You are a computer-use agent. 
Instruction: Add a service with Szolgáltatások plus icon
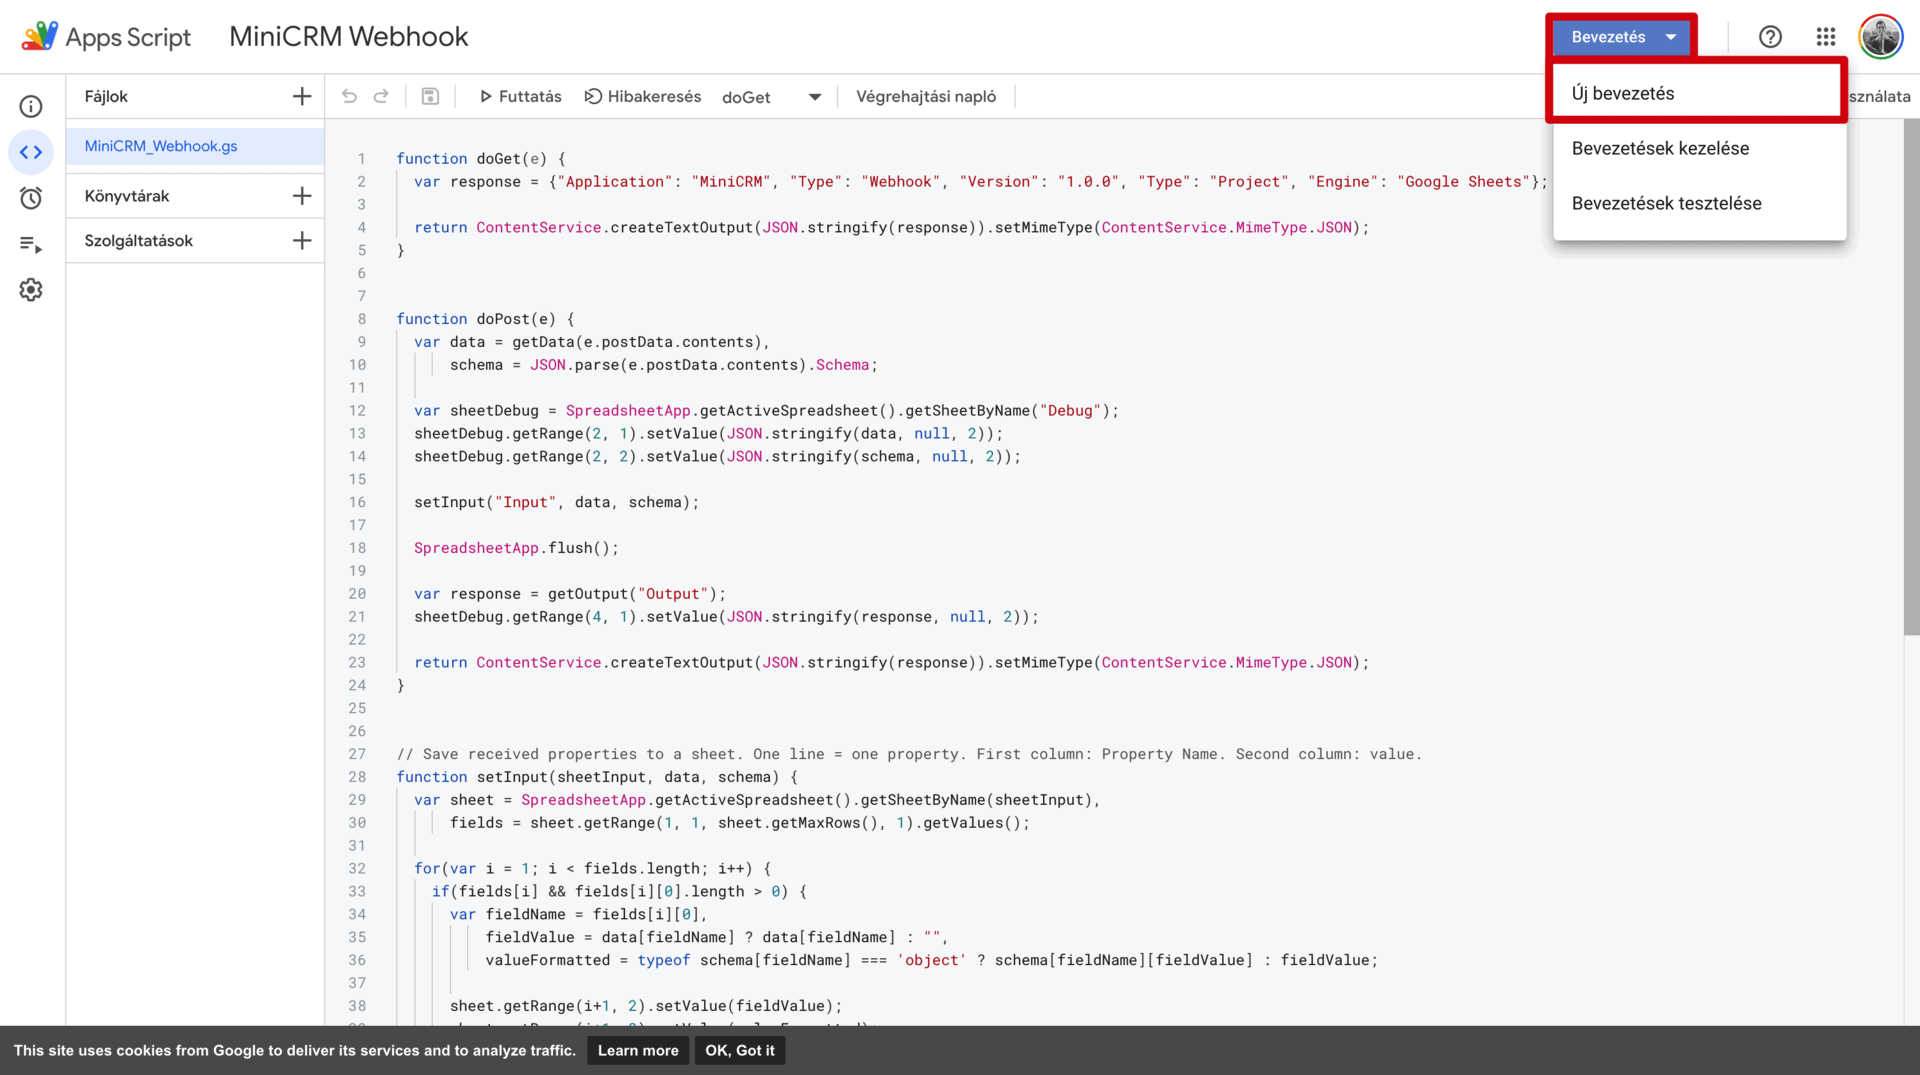tap(302, 241)
